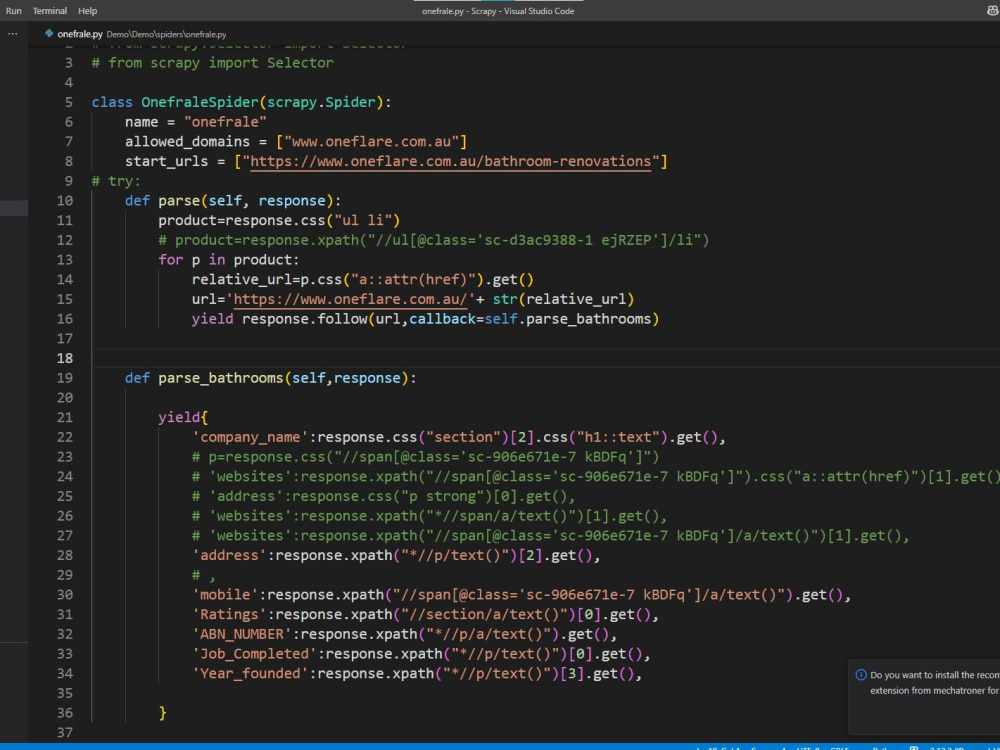Click the Demo\Demo\spiders\onefrale.py path label
This screenshot has height=750, width=1000.
coord(166,34)
